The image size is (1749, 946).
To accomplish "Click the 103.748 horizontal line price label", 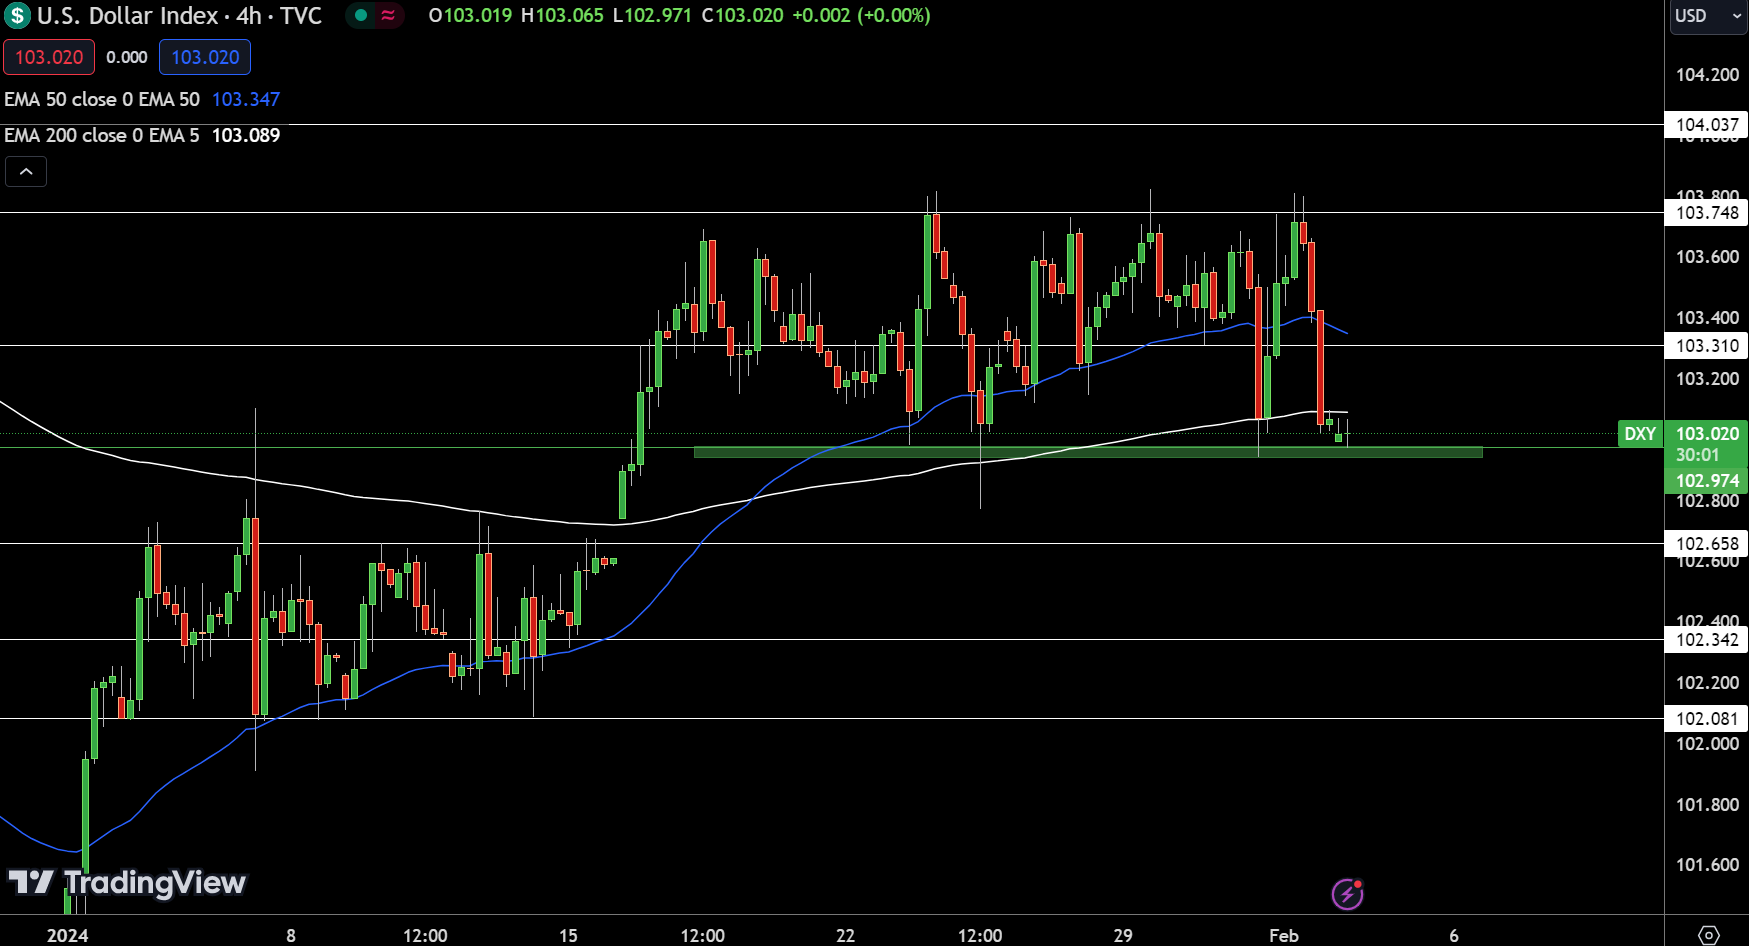I will (1707, 212).
